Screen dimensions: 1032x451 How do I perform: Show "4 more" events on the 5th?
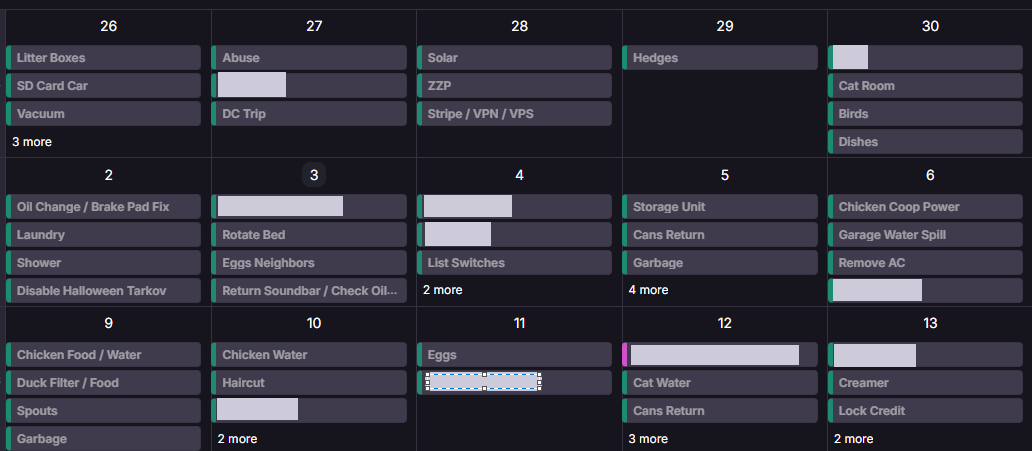tap(648, 290)
